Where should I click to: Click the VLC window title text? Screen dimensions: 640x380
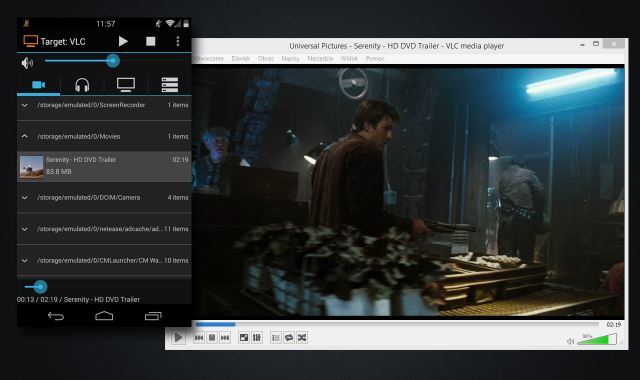tap(396, 46)
